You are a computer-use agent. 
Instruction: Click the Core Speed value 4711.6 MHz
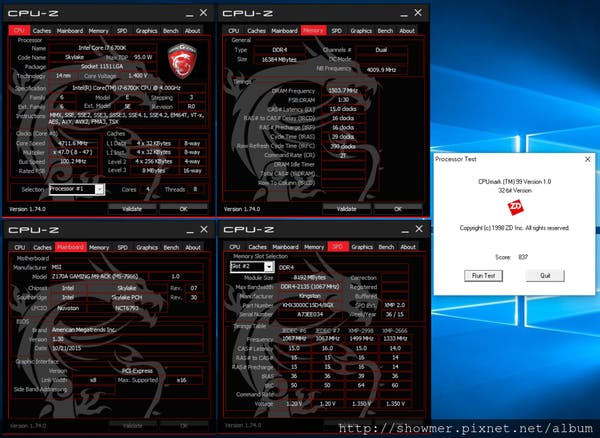click(x=72, y=143)
